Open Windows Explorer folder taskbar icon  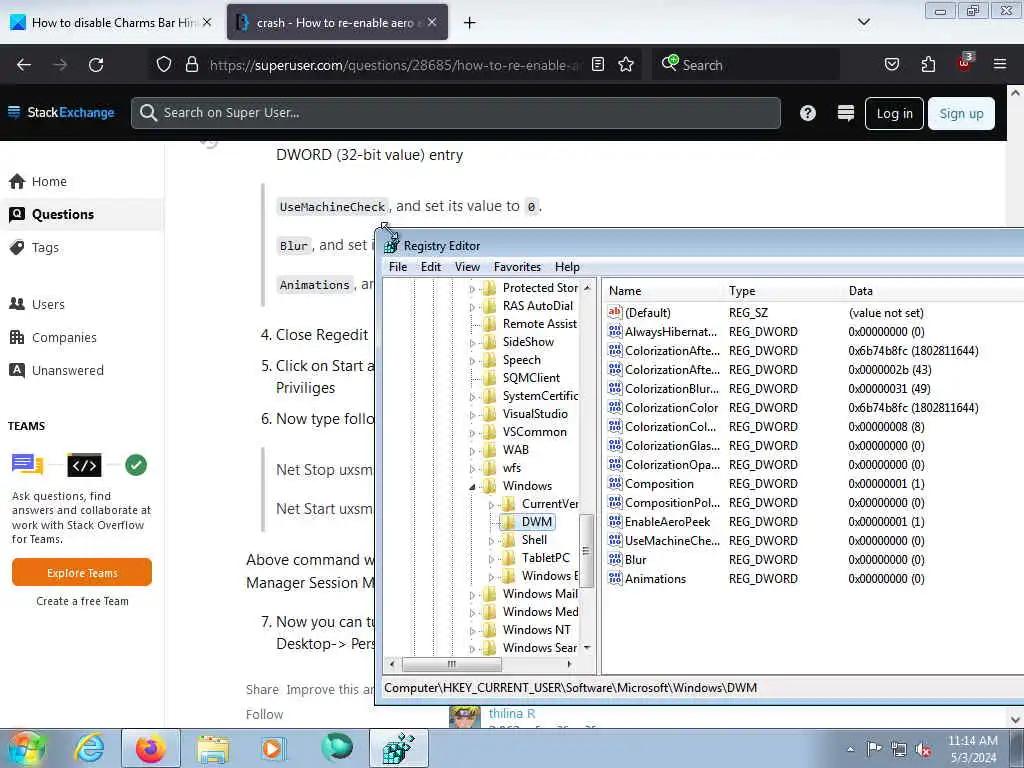(x=213, y=748)
